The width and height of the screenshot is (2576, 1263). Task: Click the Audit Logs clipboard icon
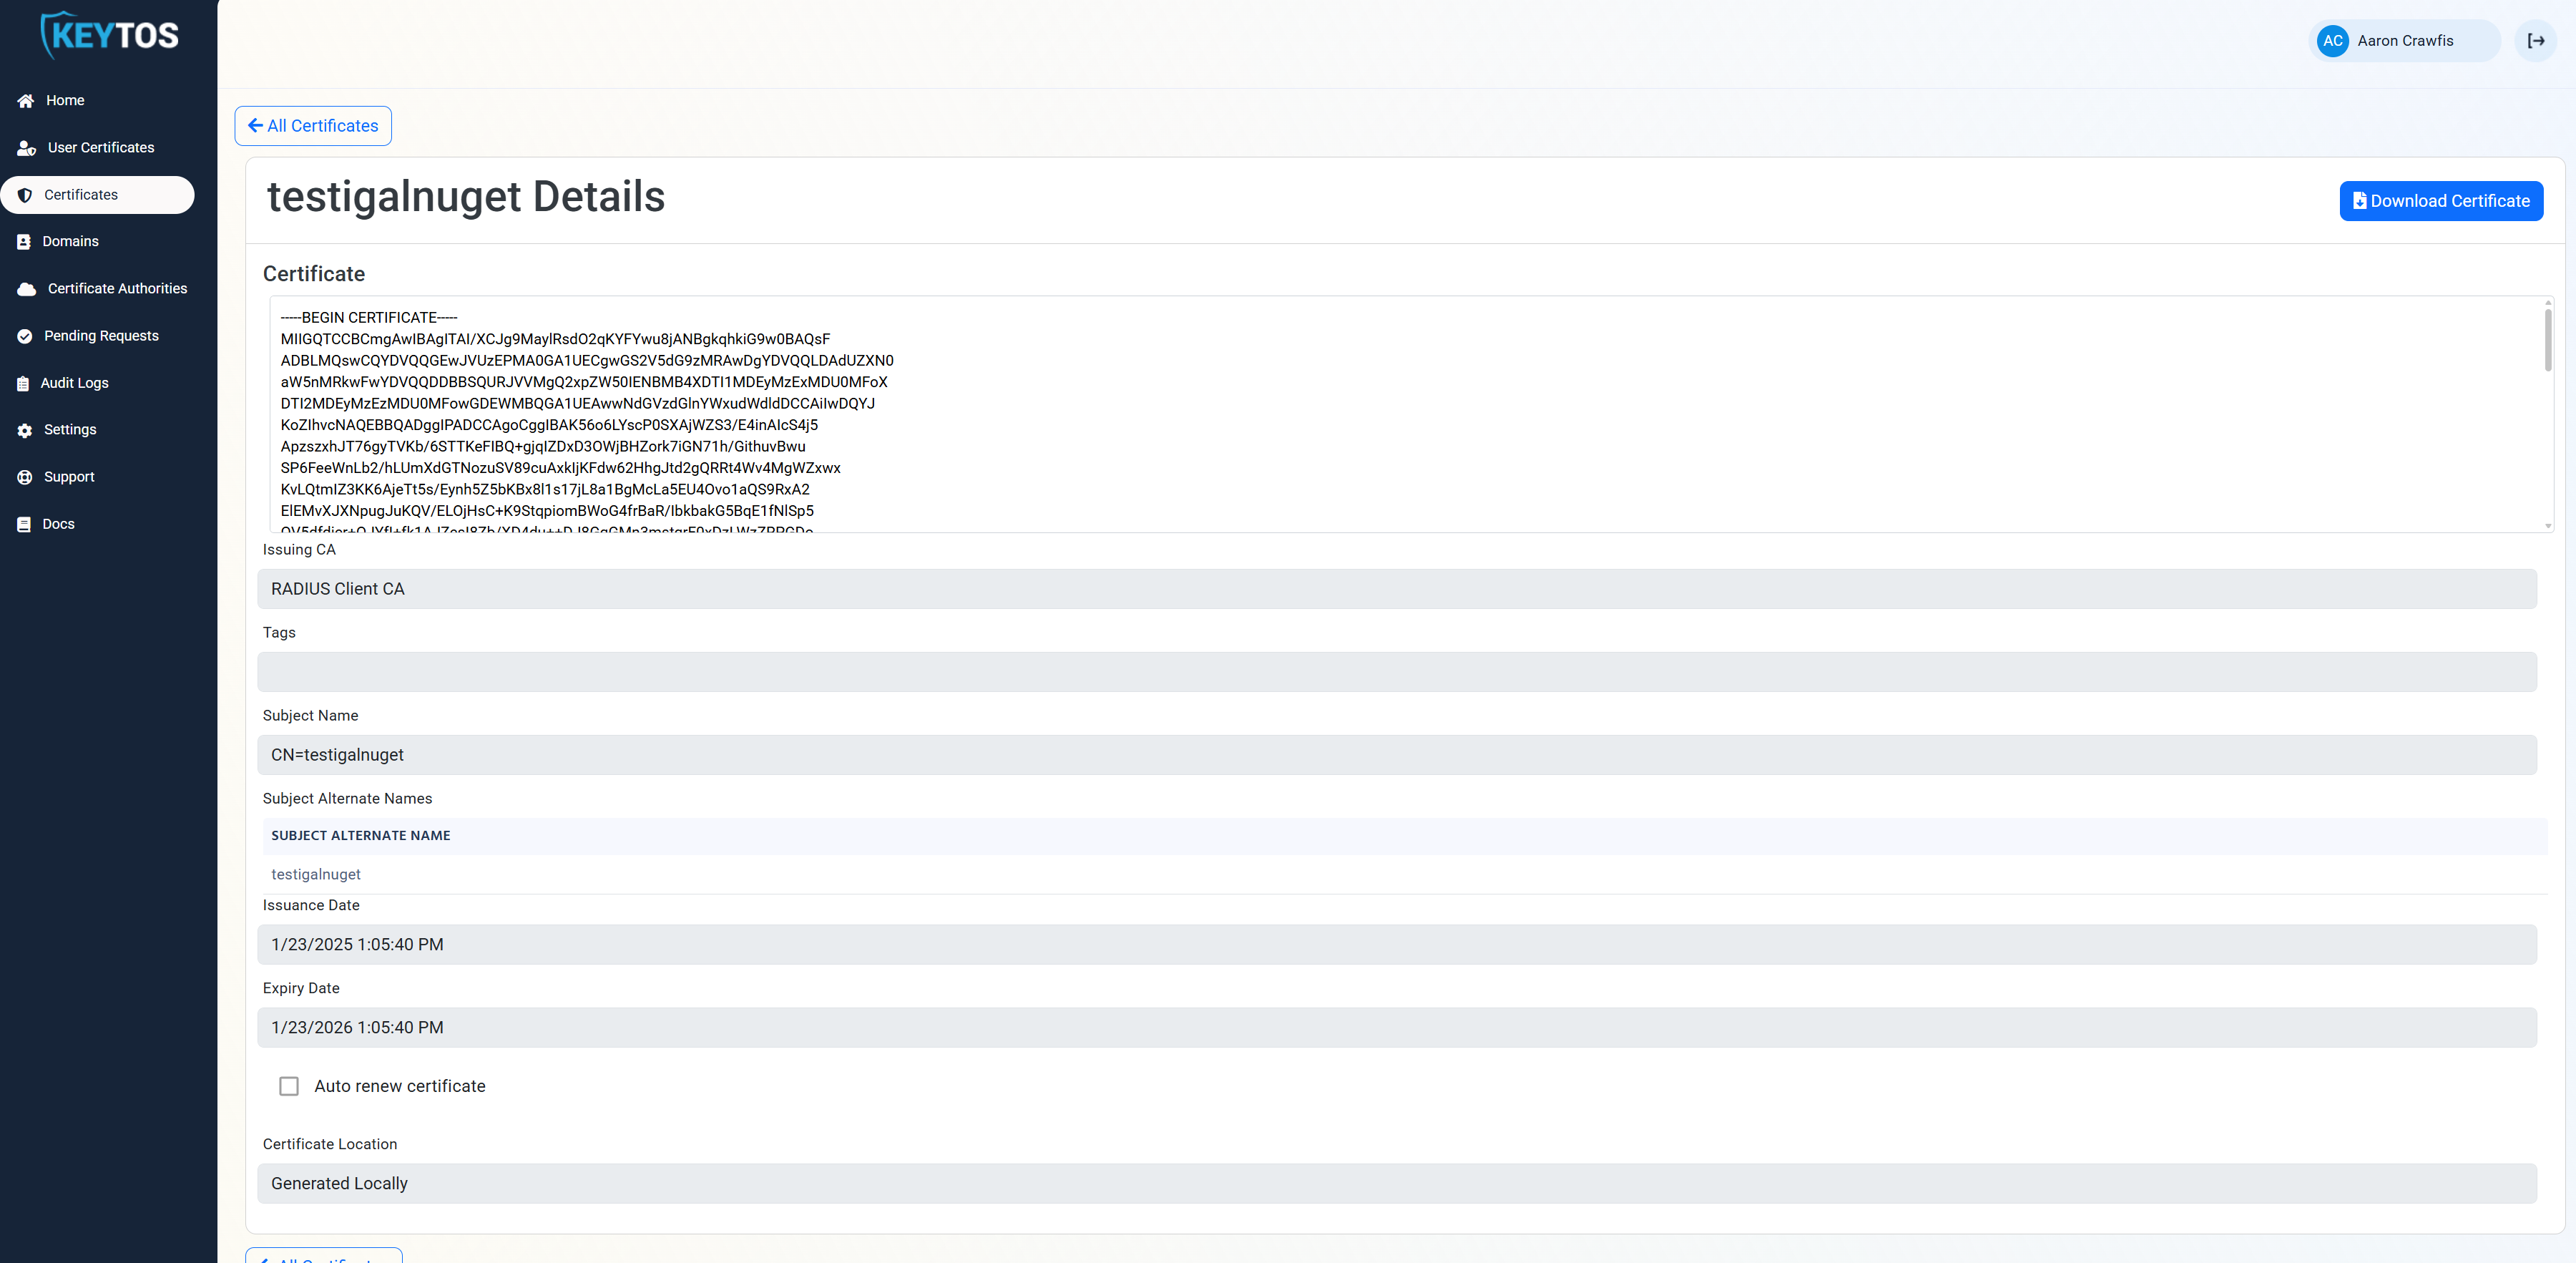click(23, 383)
